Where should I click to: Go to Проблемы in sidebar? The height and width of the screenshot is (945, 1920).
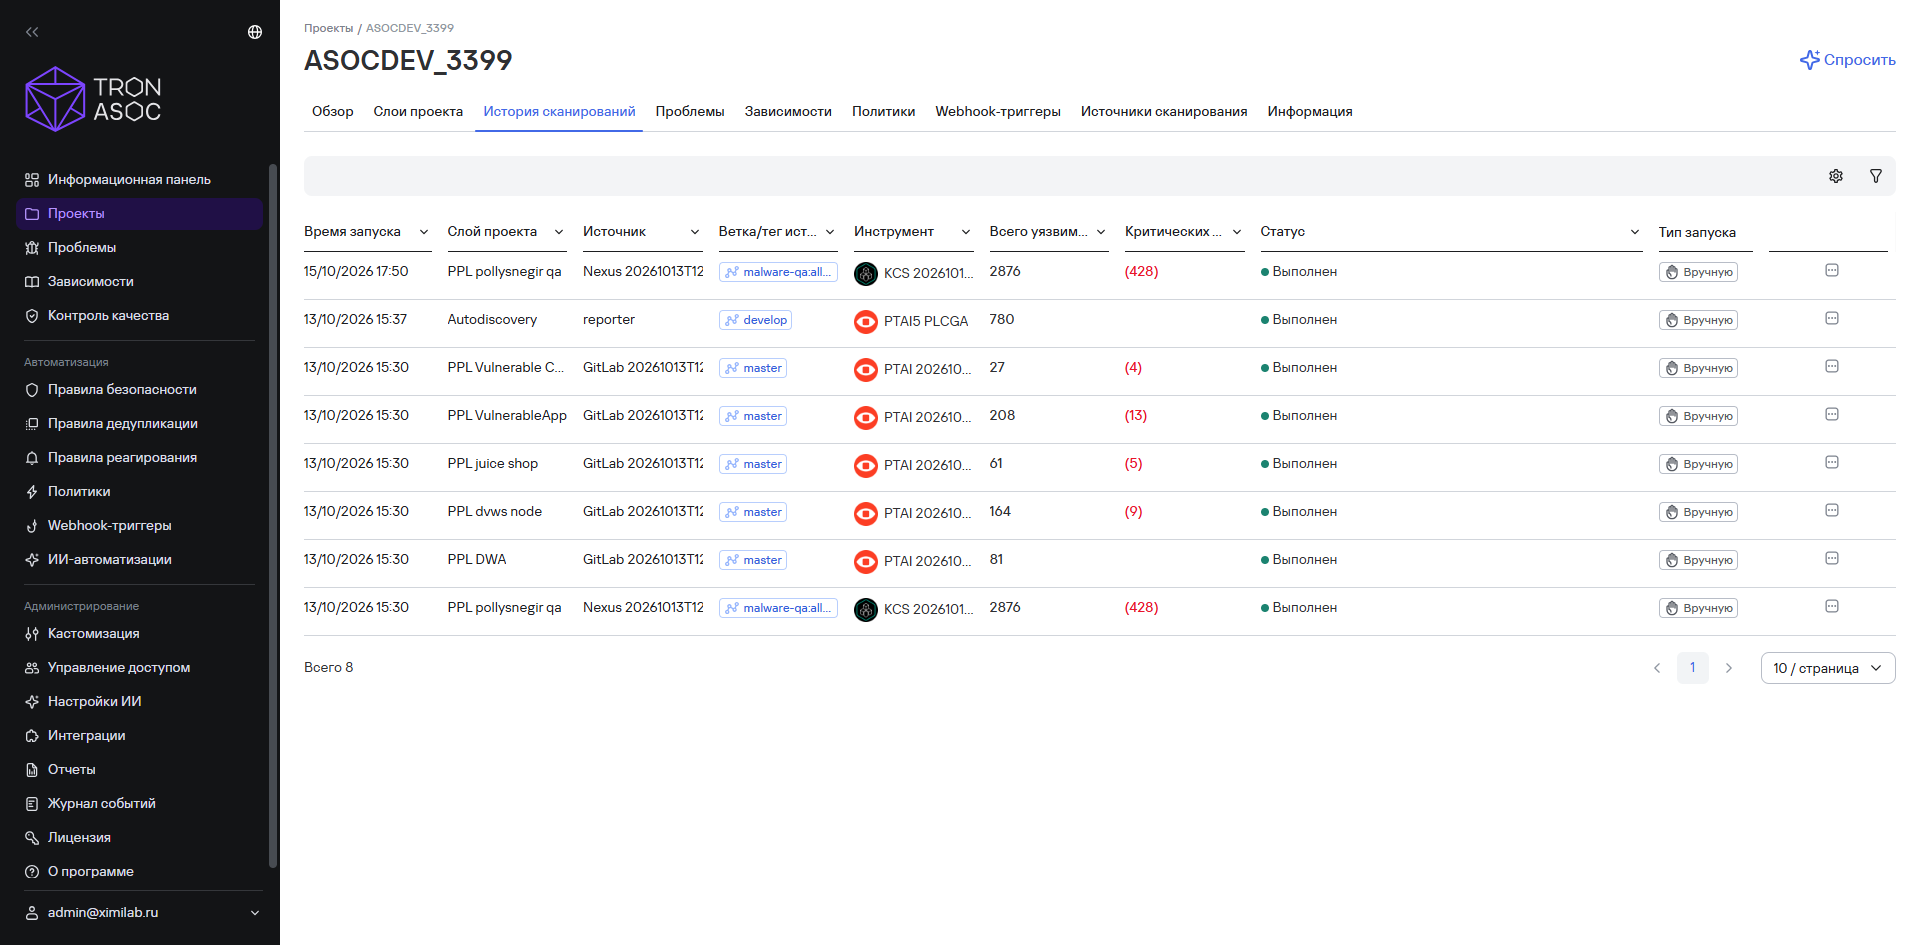click(139, 248)
